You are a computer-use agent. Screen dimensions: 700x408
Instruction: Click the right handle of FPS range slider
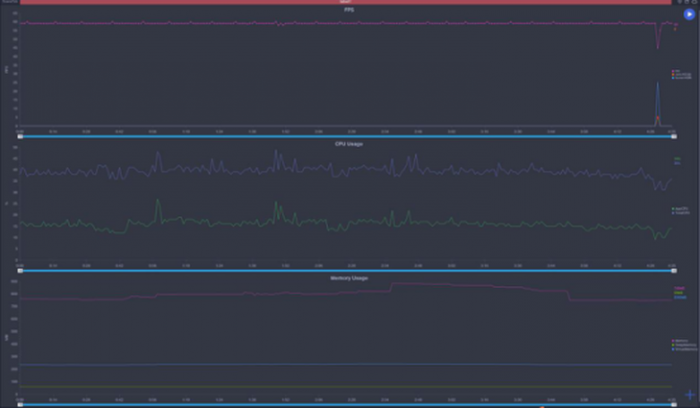click(674, 137)
